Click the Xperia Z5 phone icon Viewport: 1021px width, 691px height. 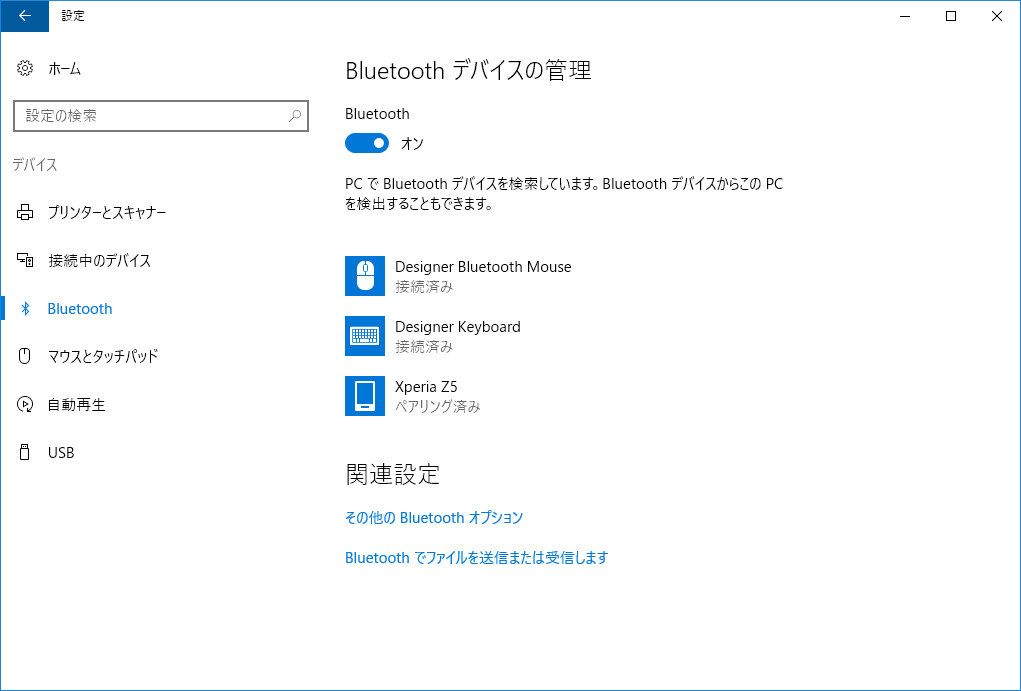click(x=365, y=396)
